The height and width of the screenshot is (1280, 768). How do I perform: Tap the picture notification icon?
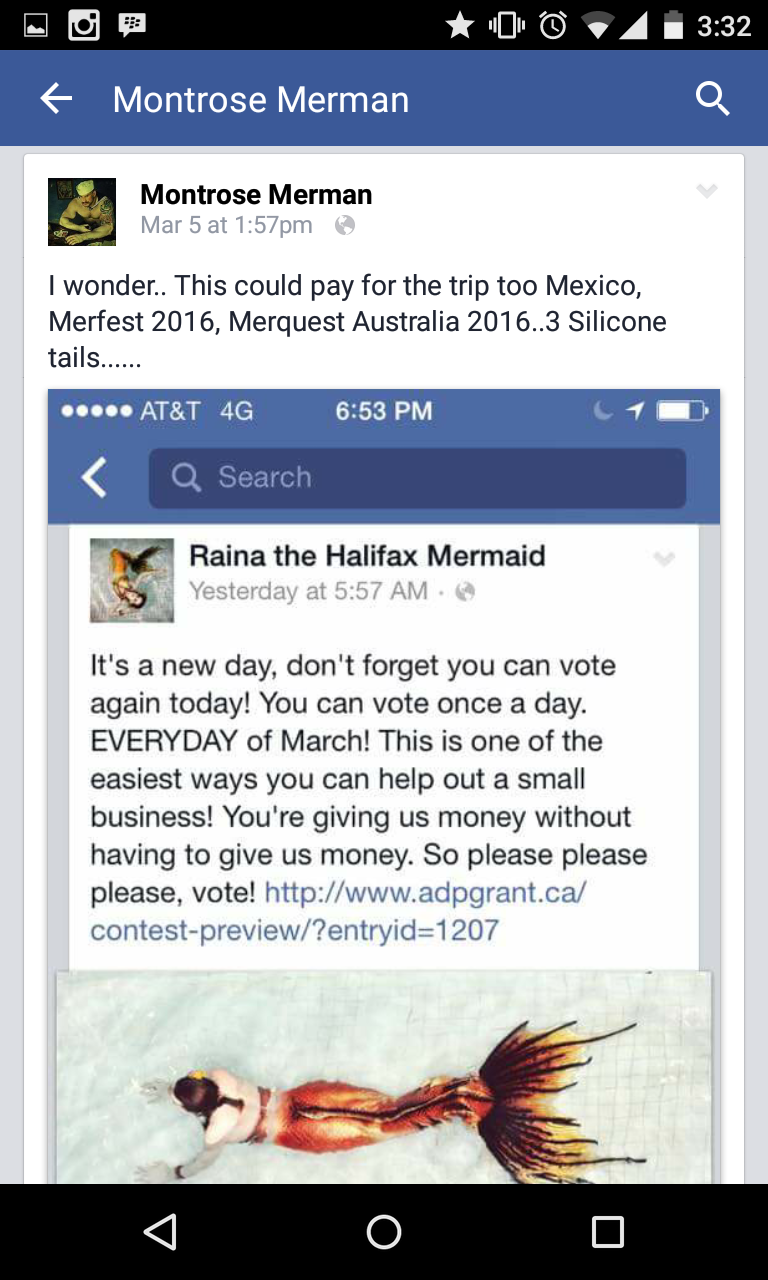pyautogui.click(x=36, y=25)
